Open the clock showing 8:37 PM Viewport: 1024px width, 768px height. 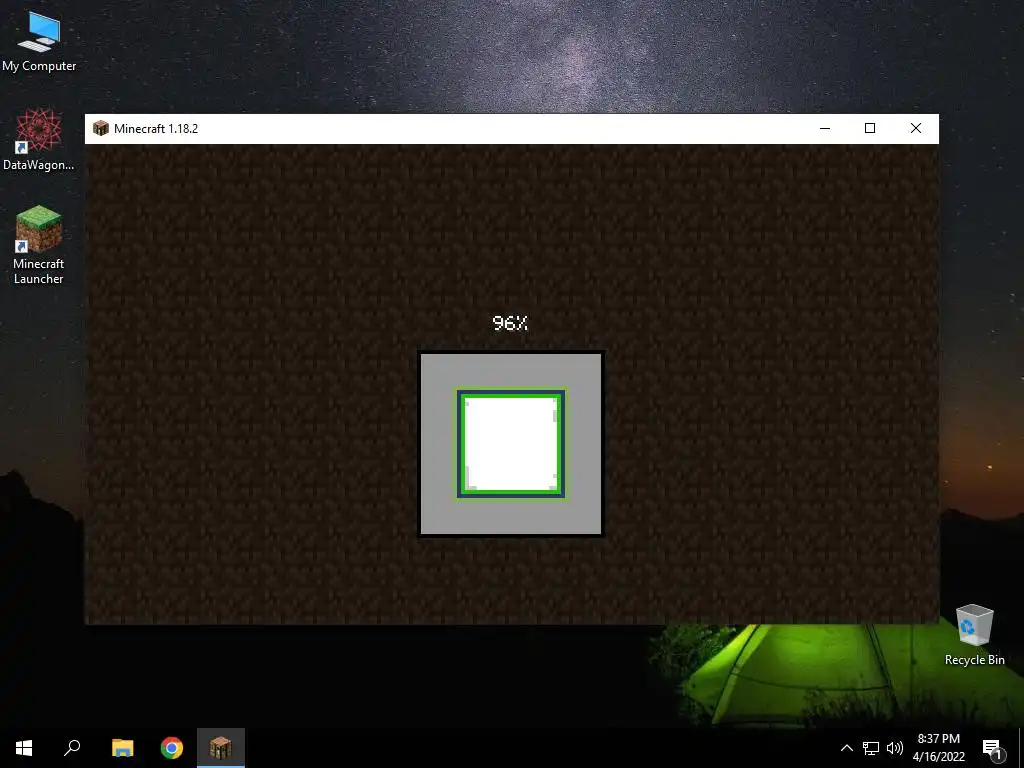point(938,748)
